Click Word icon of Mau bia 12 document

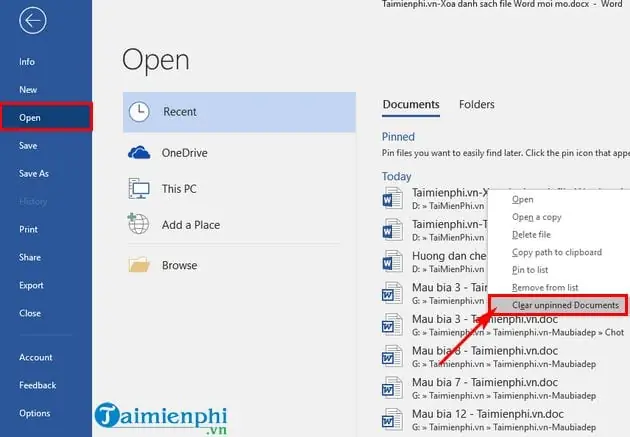[392, 419]
